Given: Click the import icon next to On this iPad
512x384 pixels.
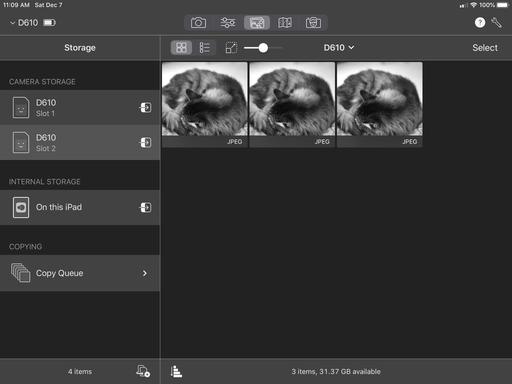Looking at the screenshot, I should click(145, 207).
